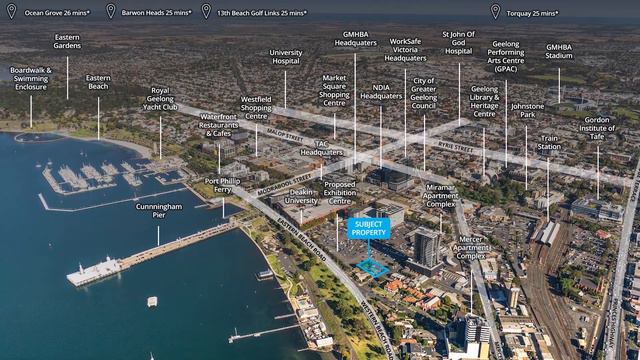Click the Geelong Library & Heritage Centre label
The height and width of the screenshot is (360, 640).
(x=484, y=101)
